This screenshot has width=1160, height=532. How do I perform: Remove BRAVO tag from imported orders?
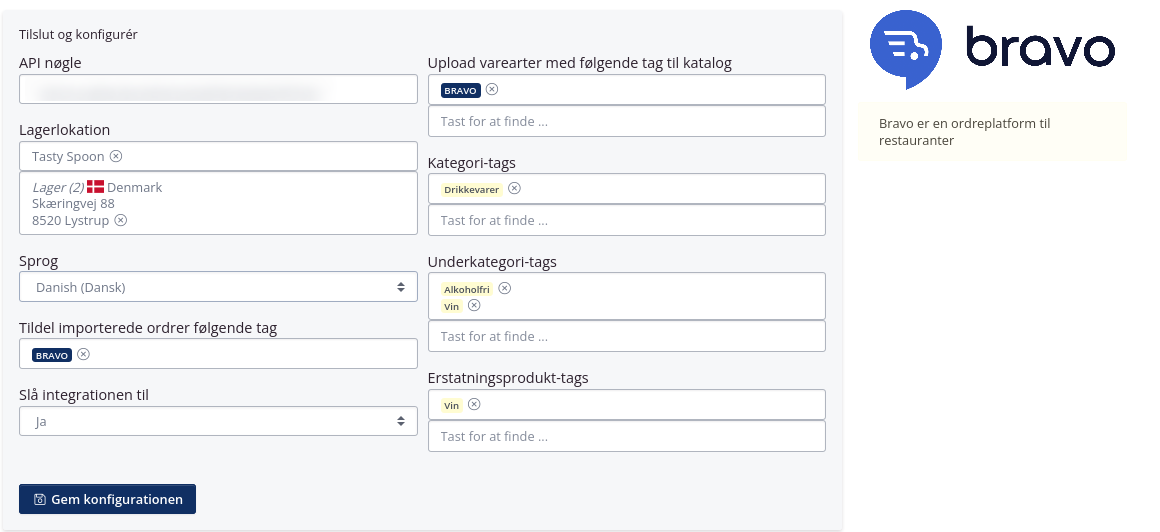(x=84, y=354)
